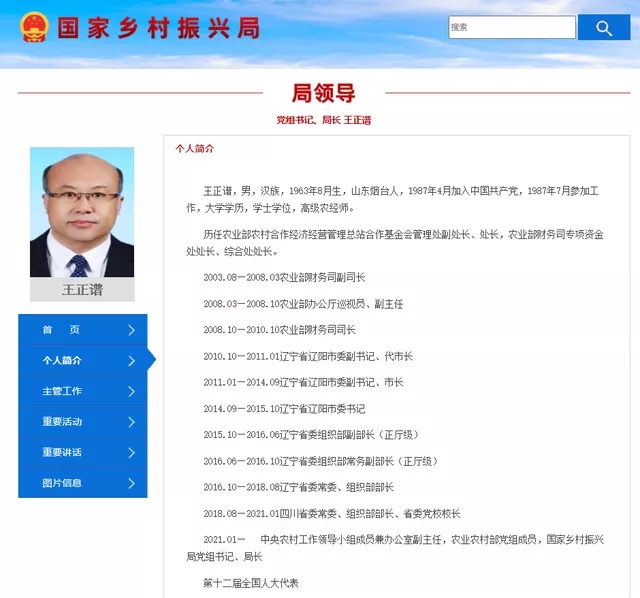
Task: Click the magnifier search icon button
Action: (603, 28)
